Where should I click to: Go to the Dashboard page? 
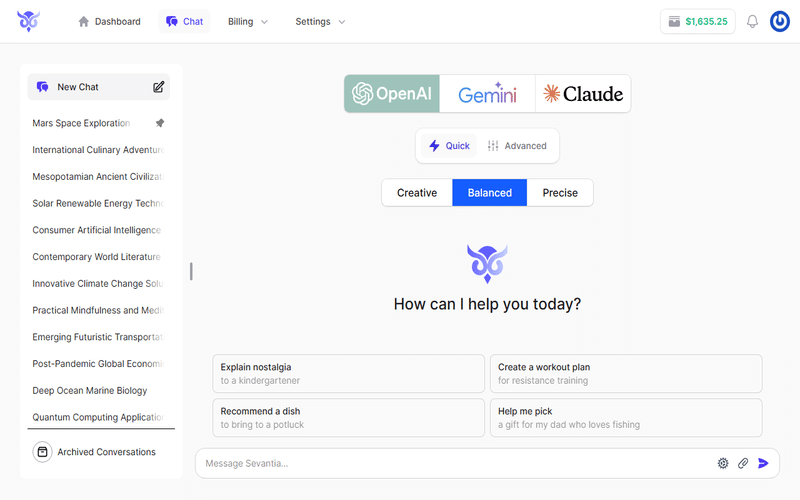(109, 22)
